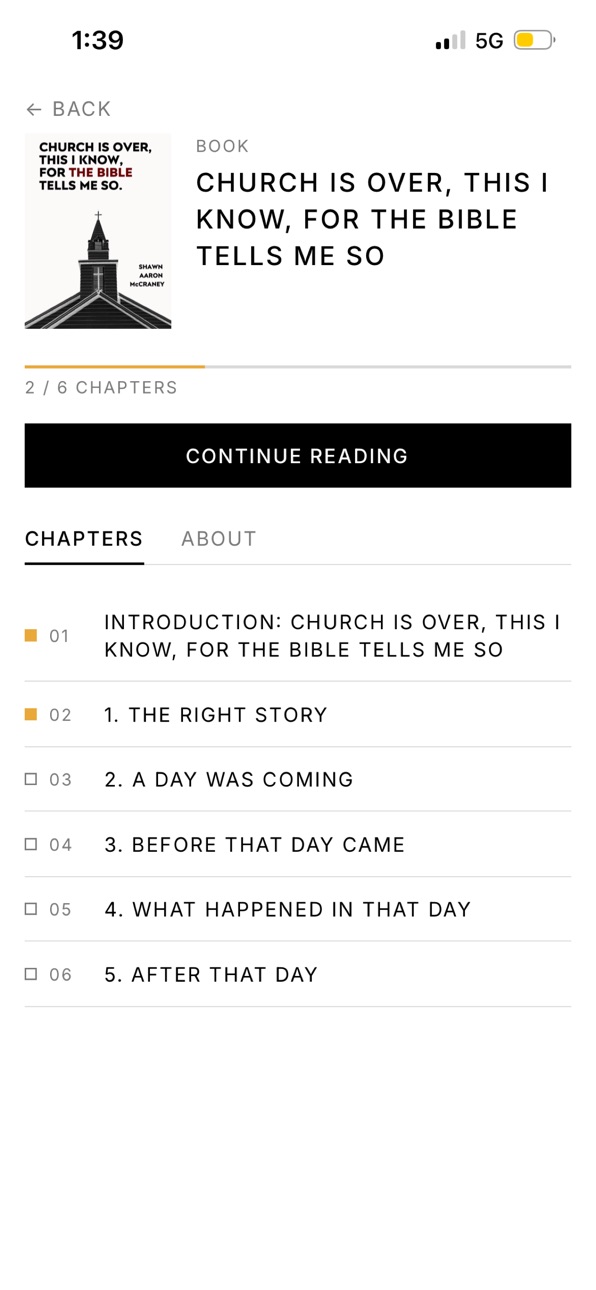Open the book cover thumbnail
Image resolution: width=596 pixels, height=1290 pixels.
coord(98,232)
